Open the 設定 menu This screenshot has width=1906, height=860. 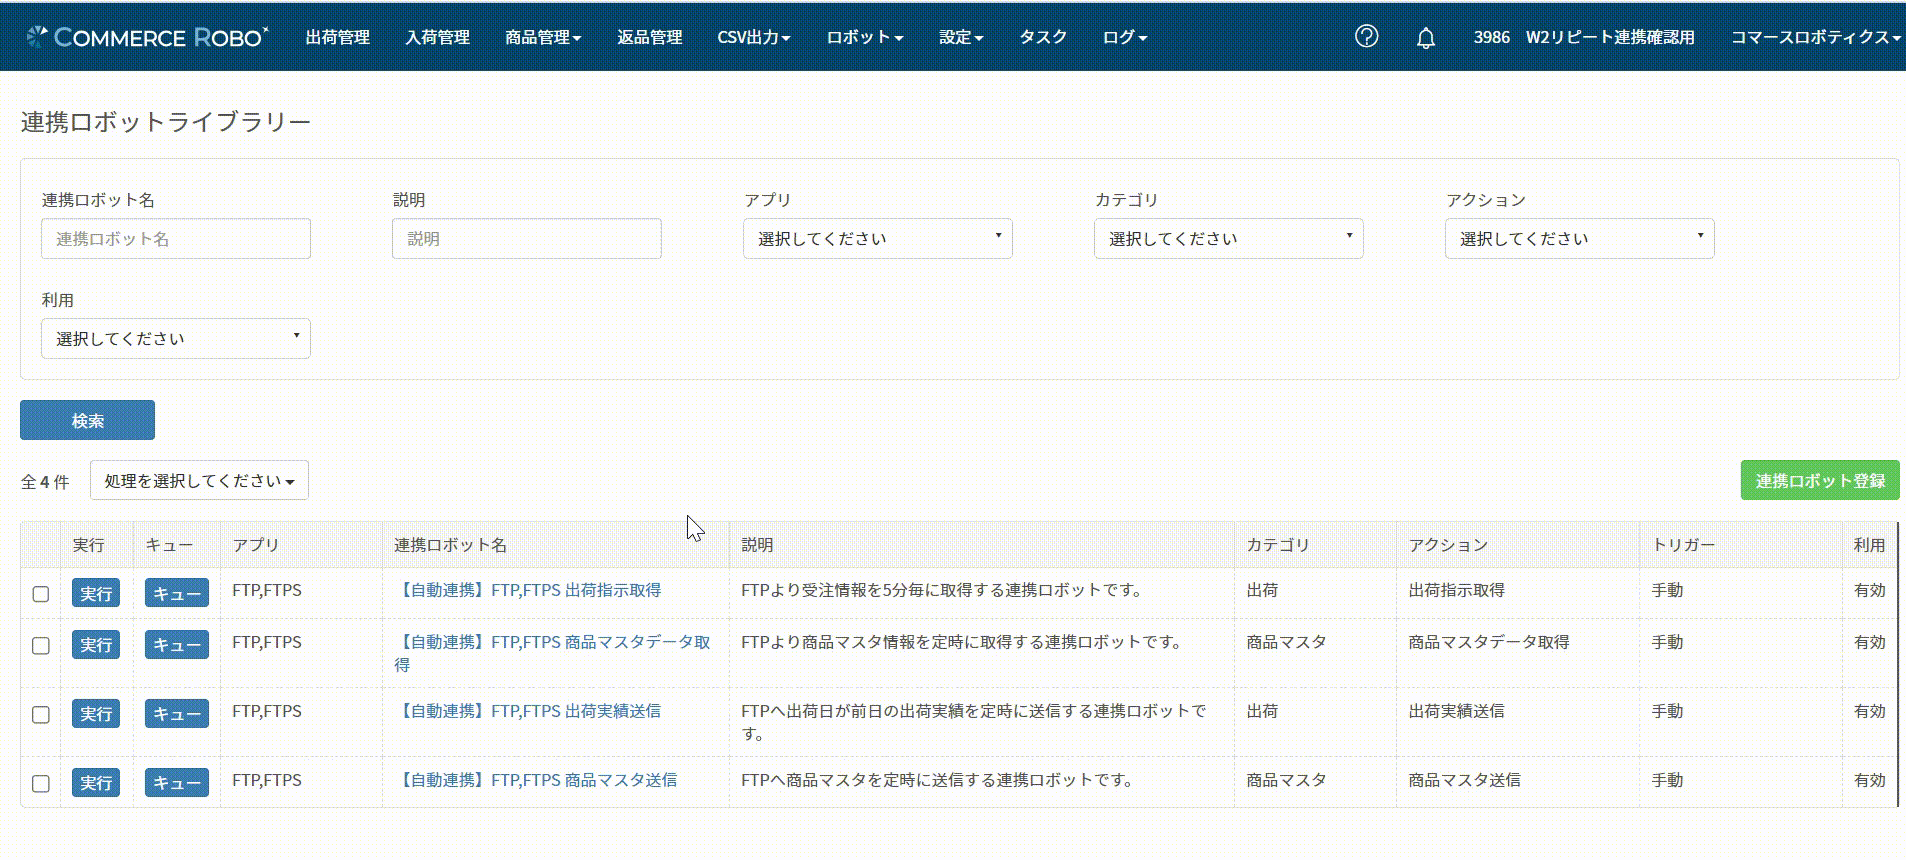[x=961, y=37]
